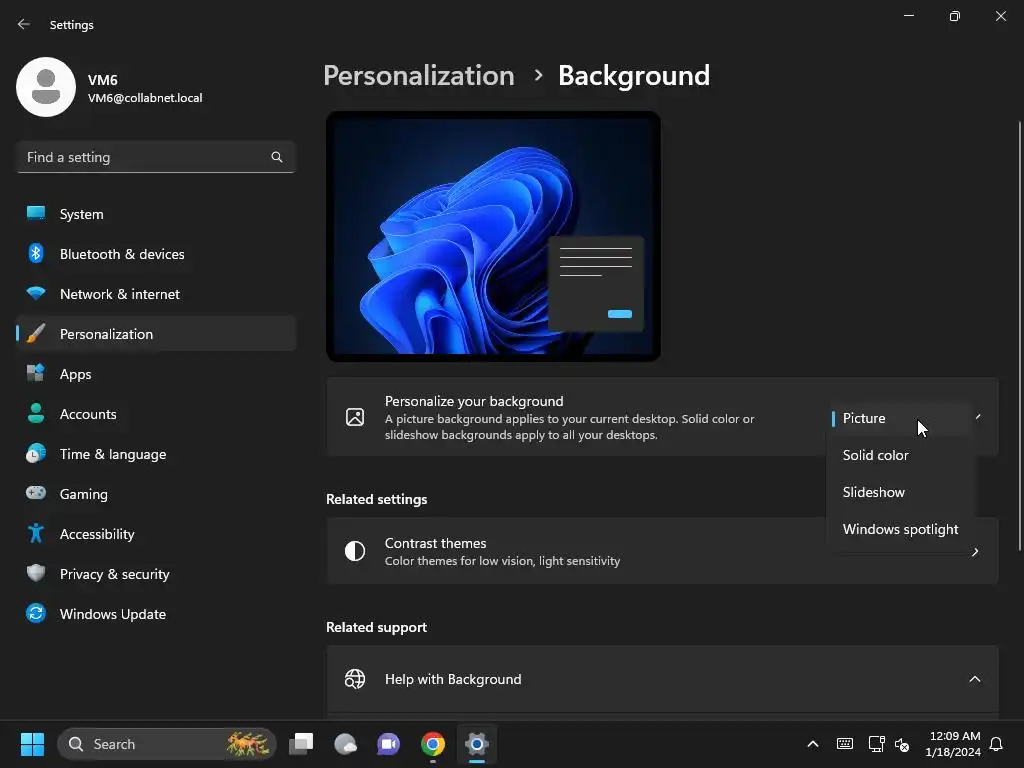Type in the Find a setting box
This screenshot has width=1024, height=768.
155,157
